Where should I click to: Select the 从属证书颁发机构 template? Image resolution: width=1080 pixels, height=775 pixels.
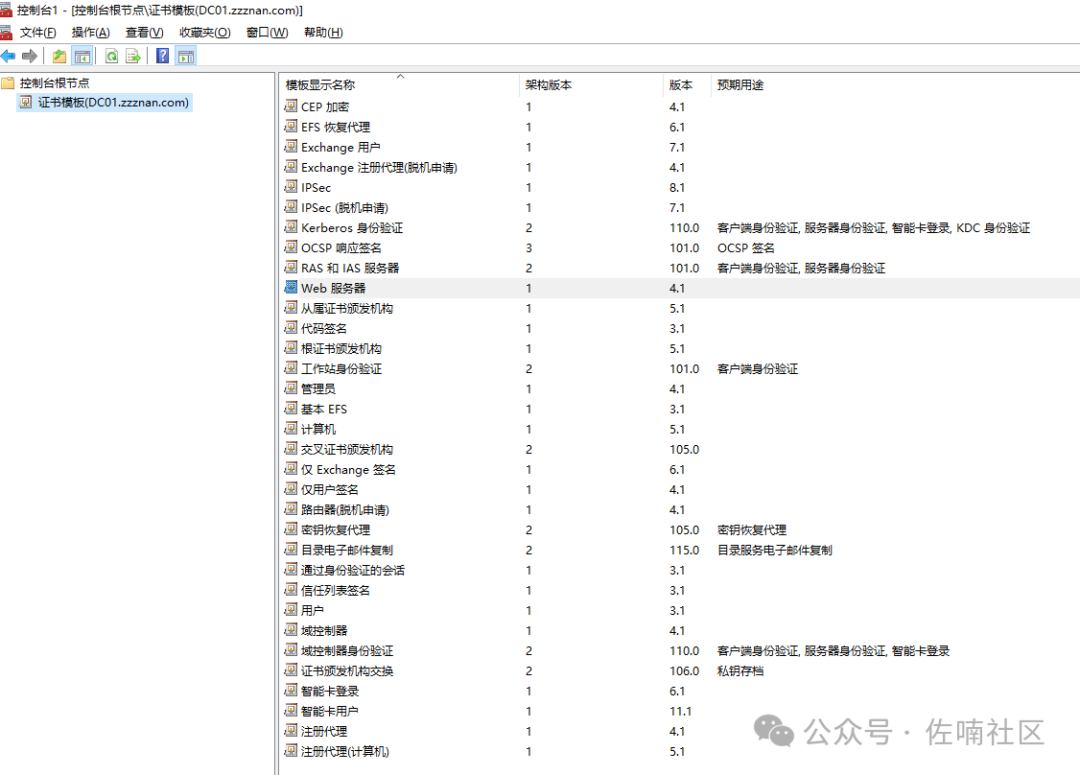pyautogui.click(x=347, y=308)
